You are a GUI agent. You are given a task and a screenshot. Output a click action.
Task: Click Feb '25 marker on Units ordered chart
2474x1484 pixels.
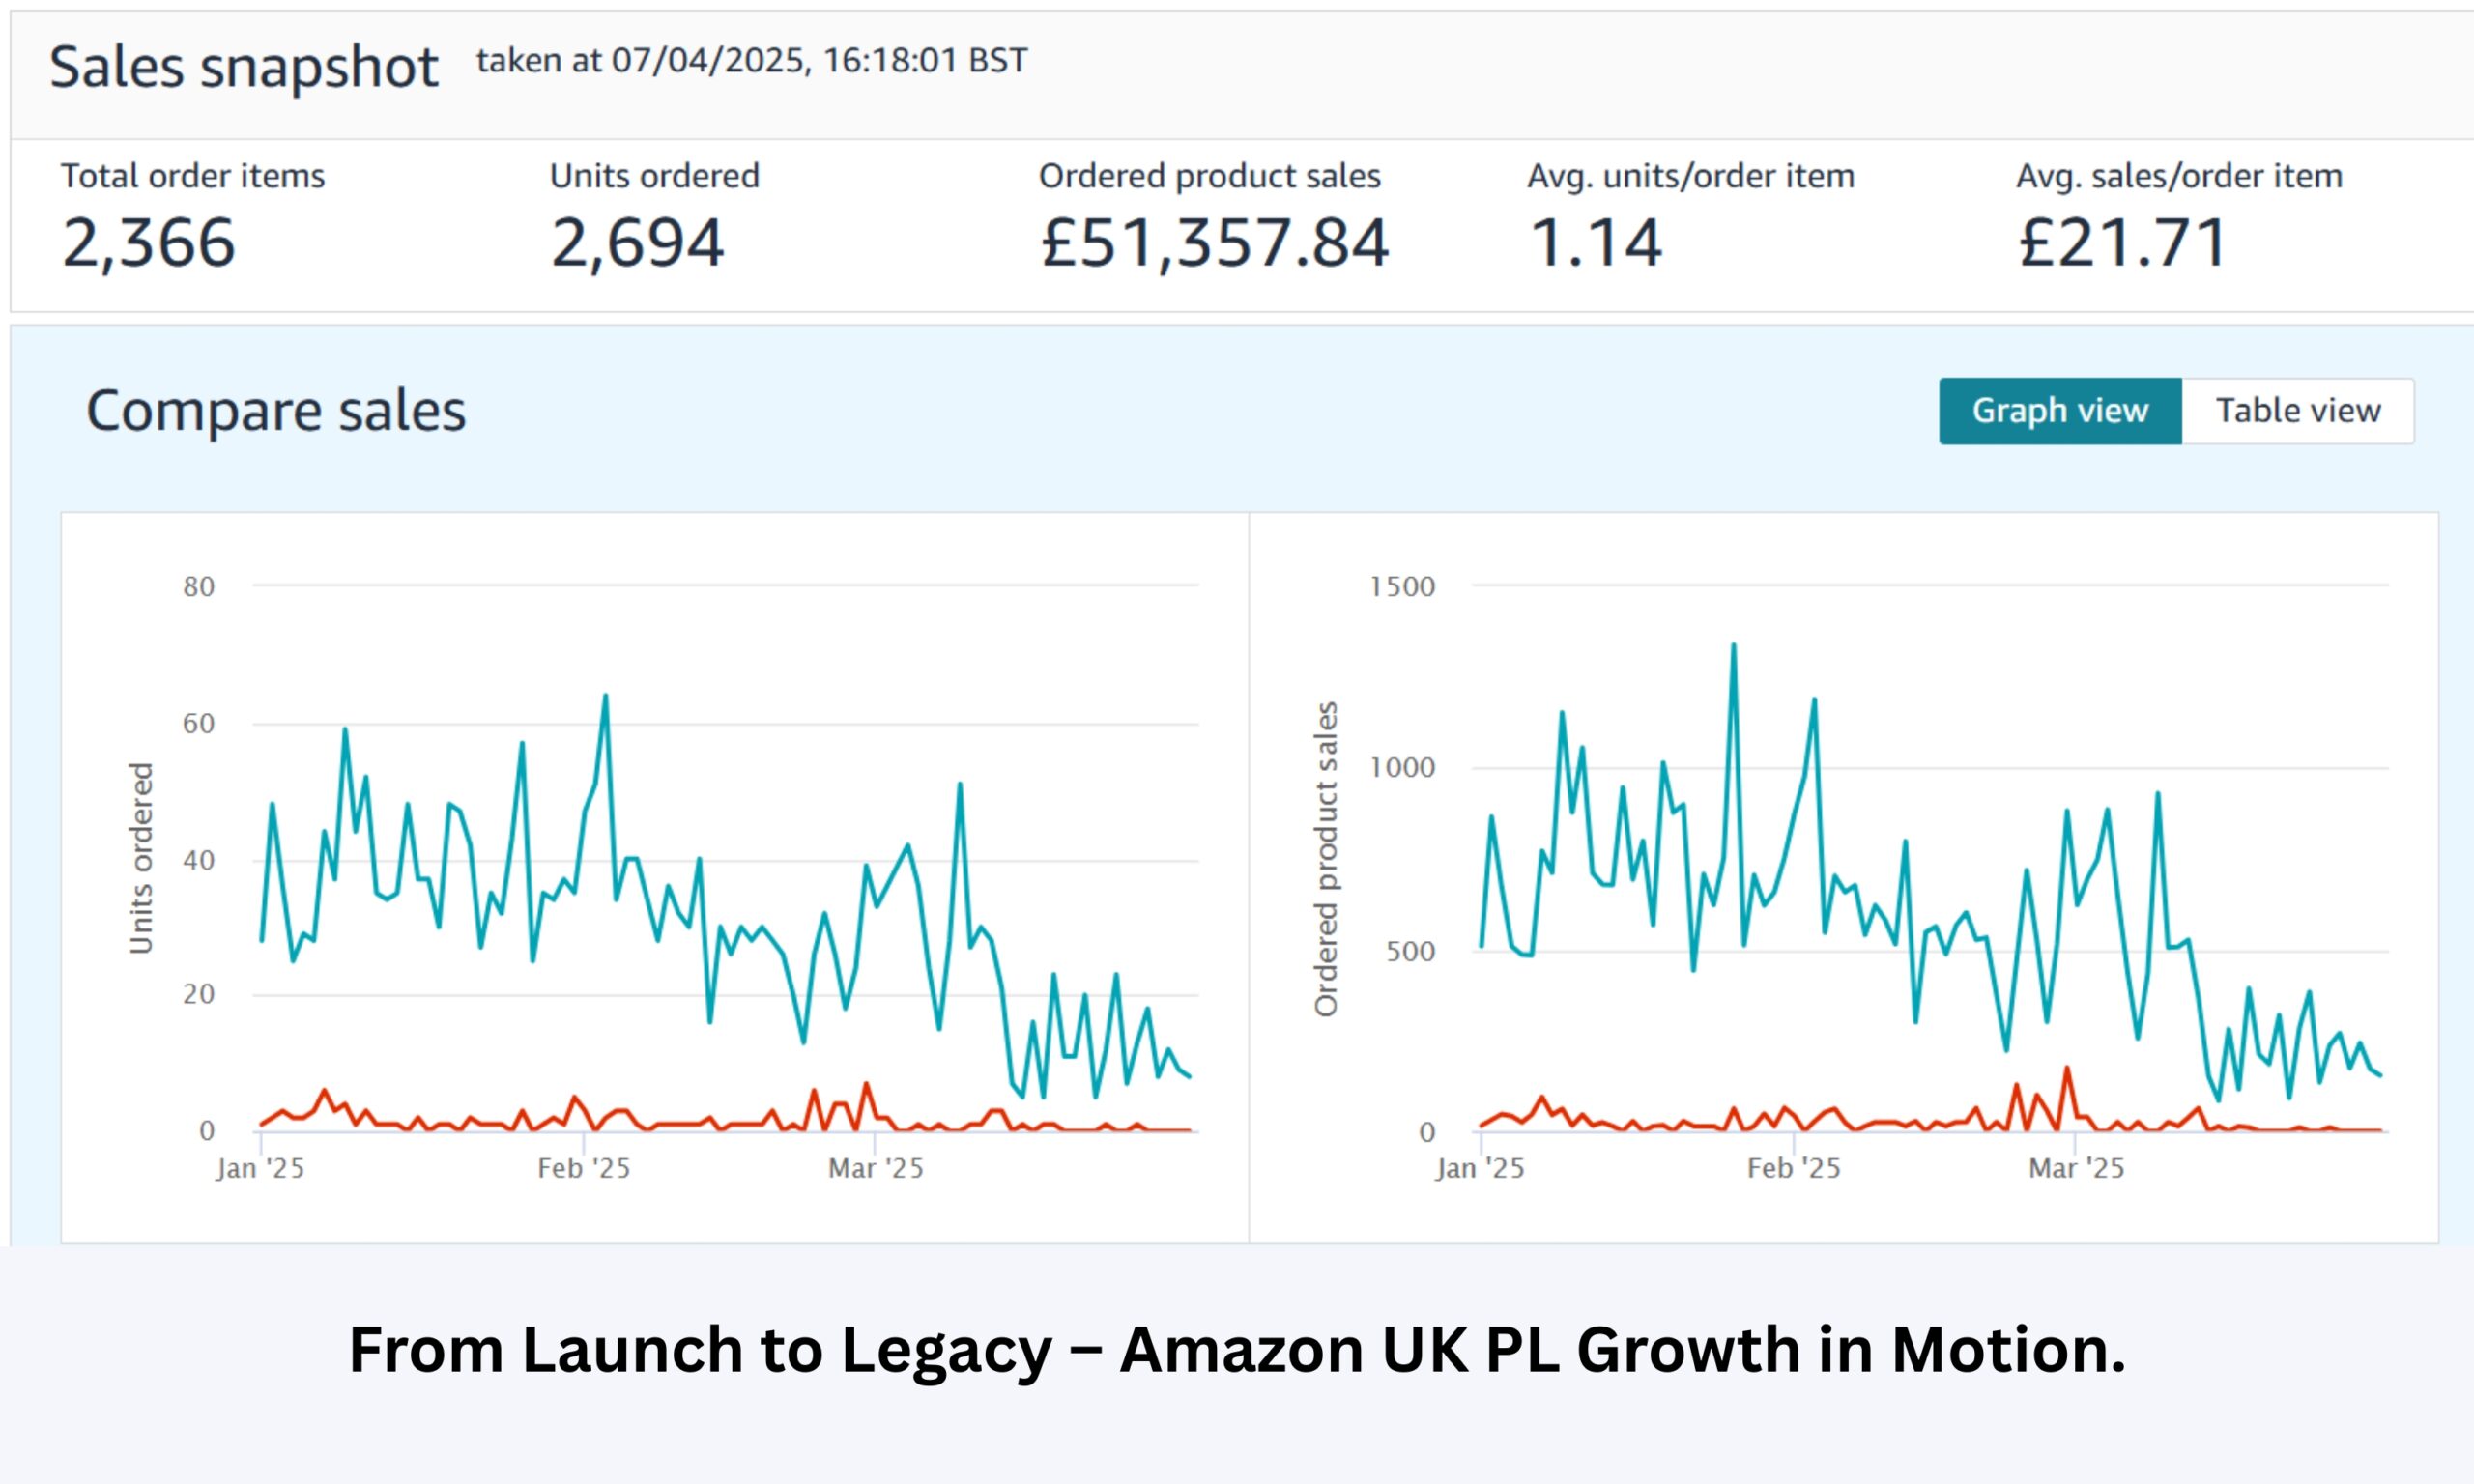584,1167
